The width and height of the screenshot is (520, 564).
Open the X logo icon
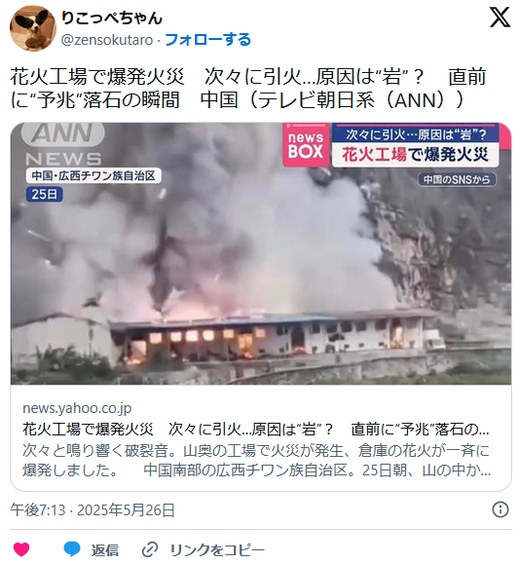[x=500, y=17]
